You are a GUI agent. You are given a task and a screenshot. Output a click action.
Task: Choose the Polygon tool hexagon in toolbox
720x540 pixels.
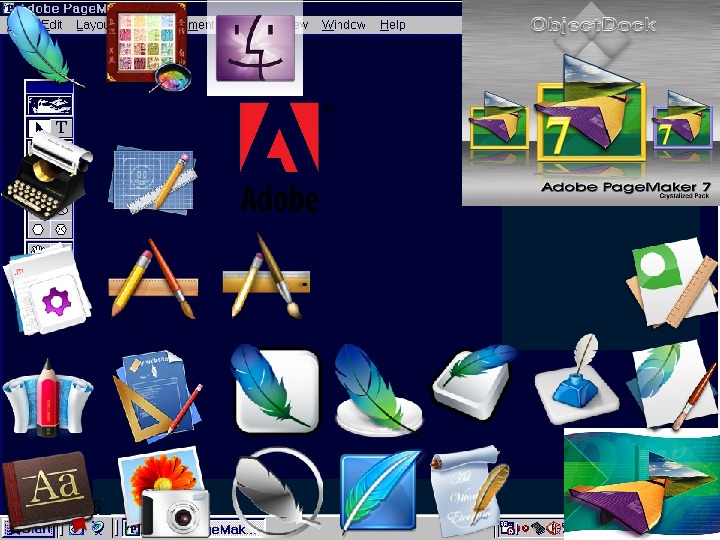38,229
